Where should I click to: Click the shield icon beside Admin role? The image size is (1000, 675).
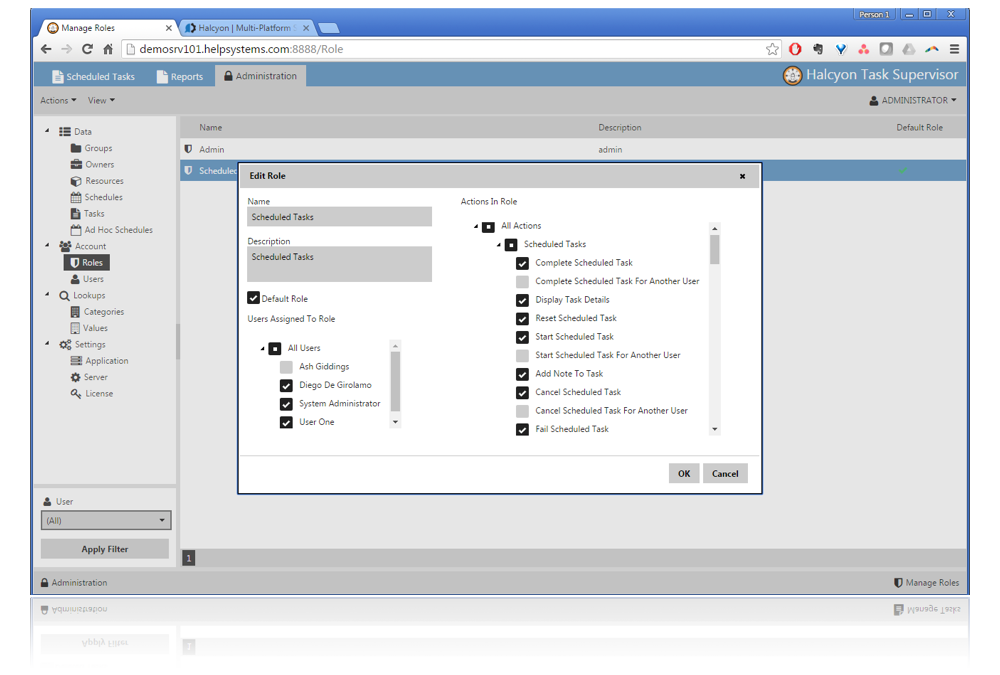tap(188, 149)
